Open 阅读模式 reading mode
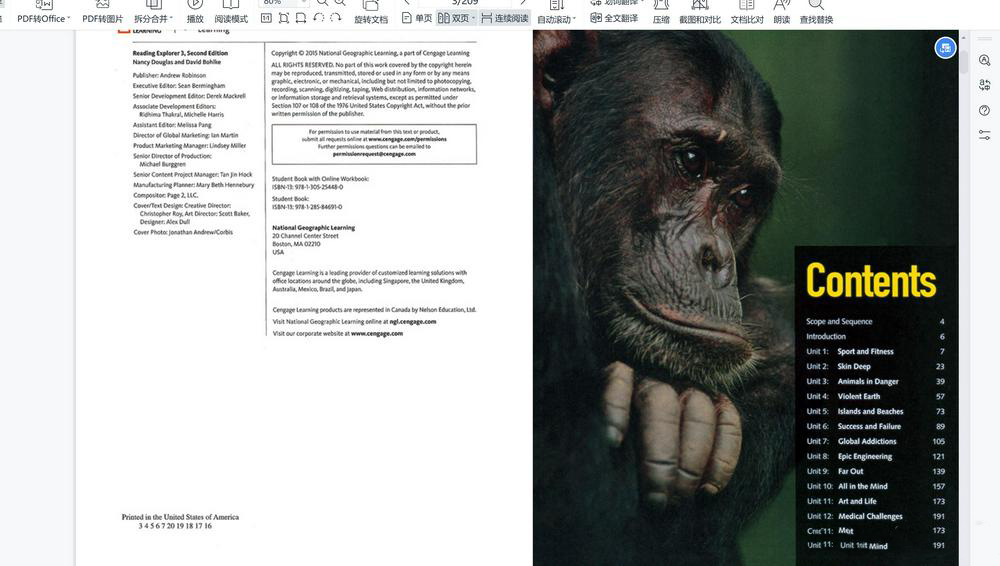This screenshot has width=1000, height=566. (231, 18)
